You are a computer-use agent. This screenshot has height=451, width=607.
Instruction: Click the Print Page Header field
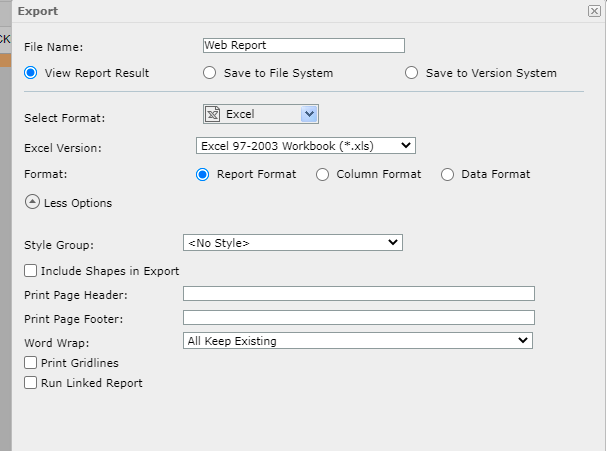[x=359, y=293]
